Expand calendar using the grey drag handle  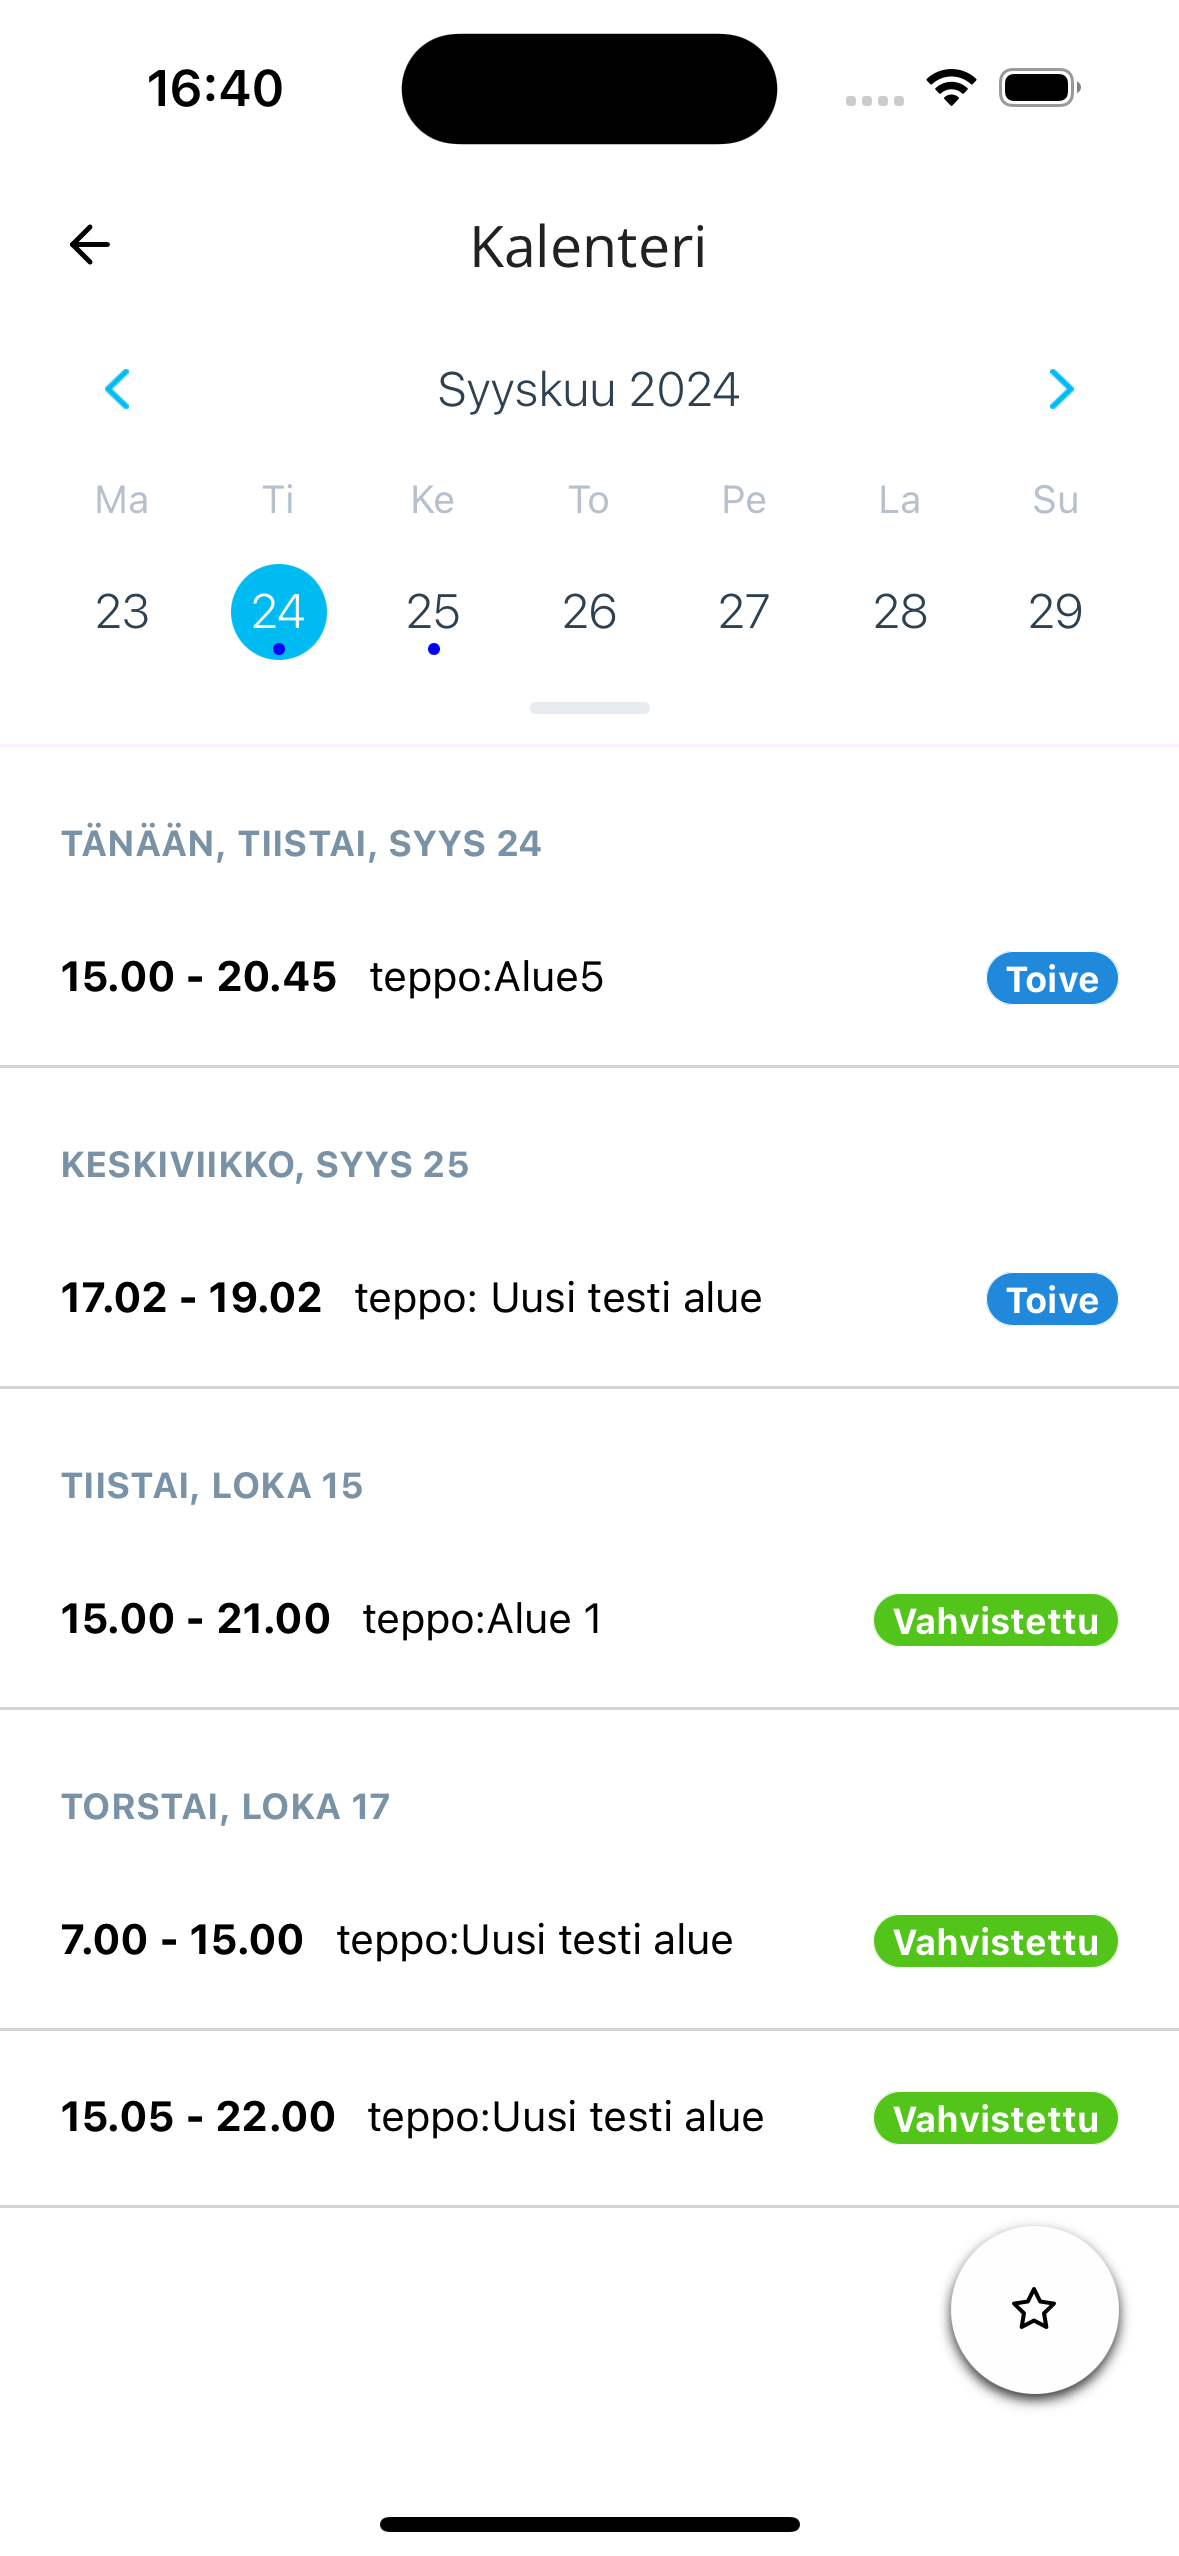click(589, 708)
